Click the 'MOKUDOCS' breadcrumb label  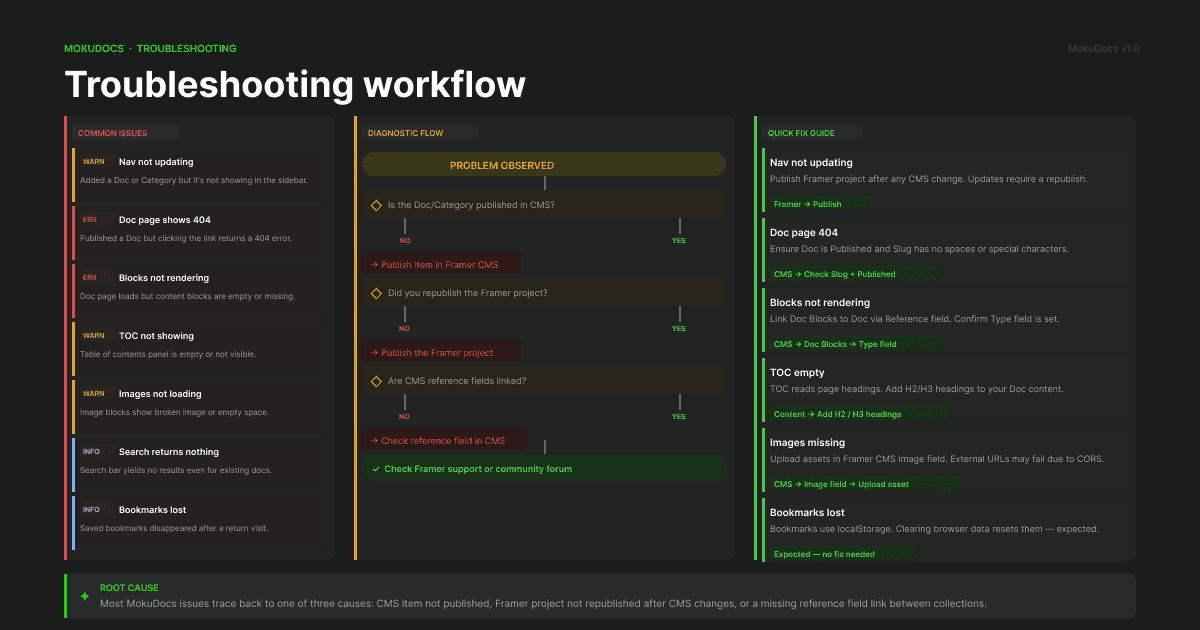point(94,48)
